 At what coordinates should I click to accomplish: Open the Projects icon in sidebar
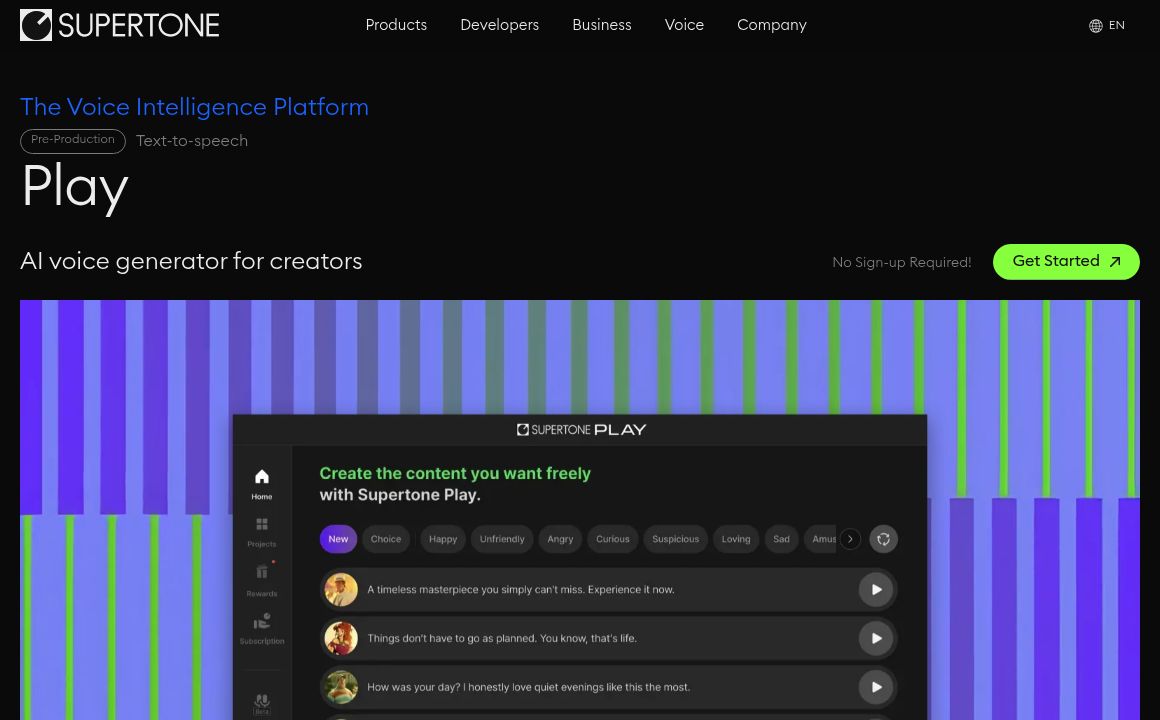tap(262, 525)
